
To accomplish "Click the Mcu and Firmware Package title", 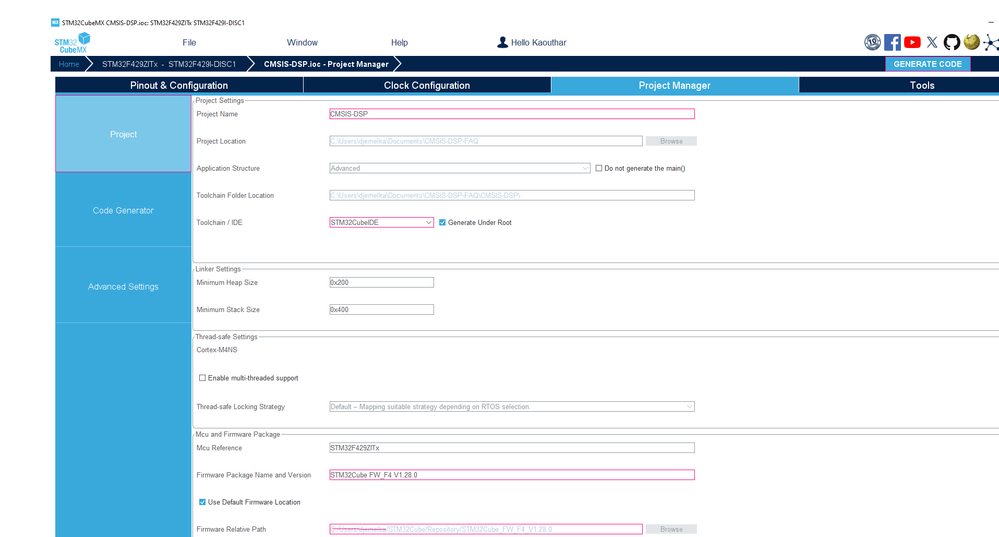I will coord(238,434).
